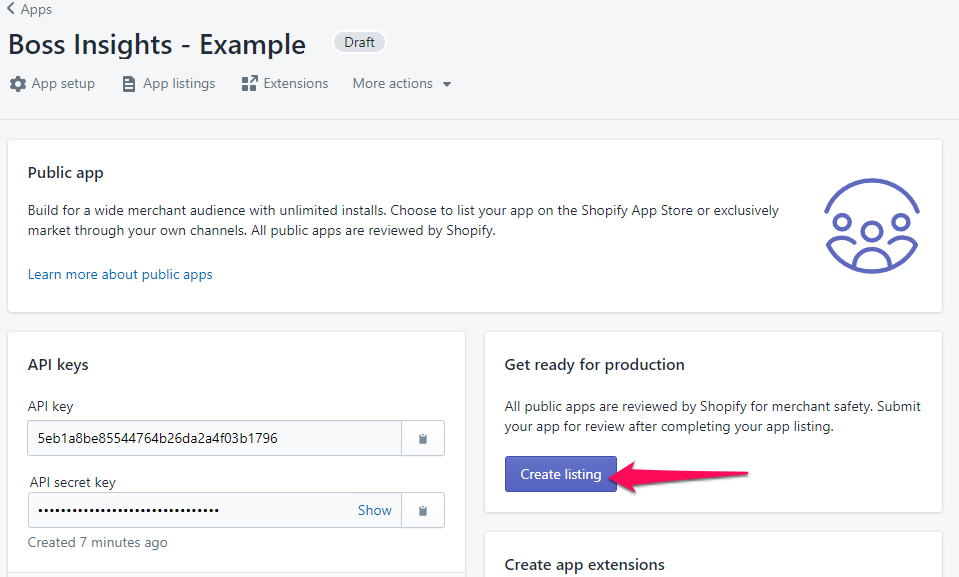
Task: Open the Extensions tab
Action: pyautogui.click(x=285, y=84)
